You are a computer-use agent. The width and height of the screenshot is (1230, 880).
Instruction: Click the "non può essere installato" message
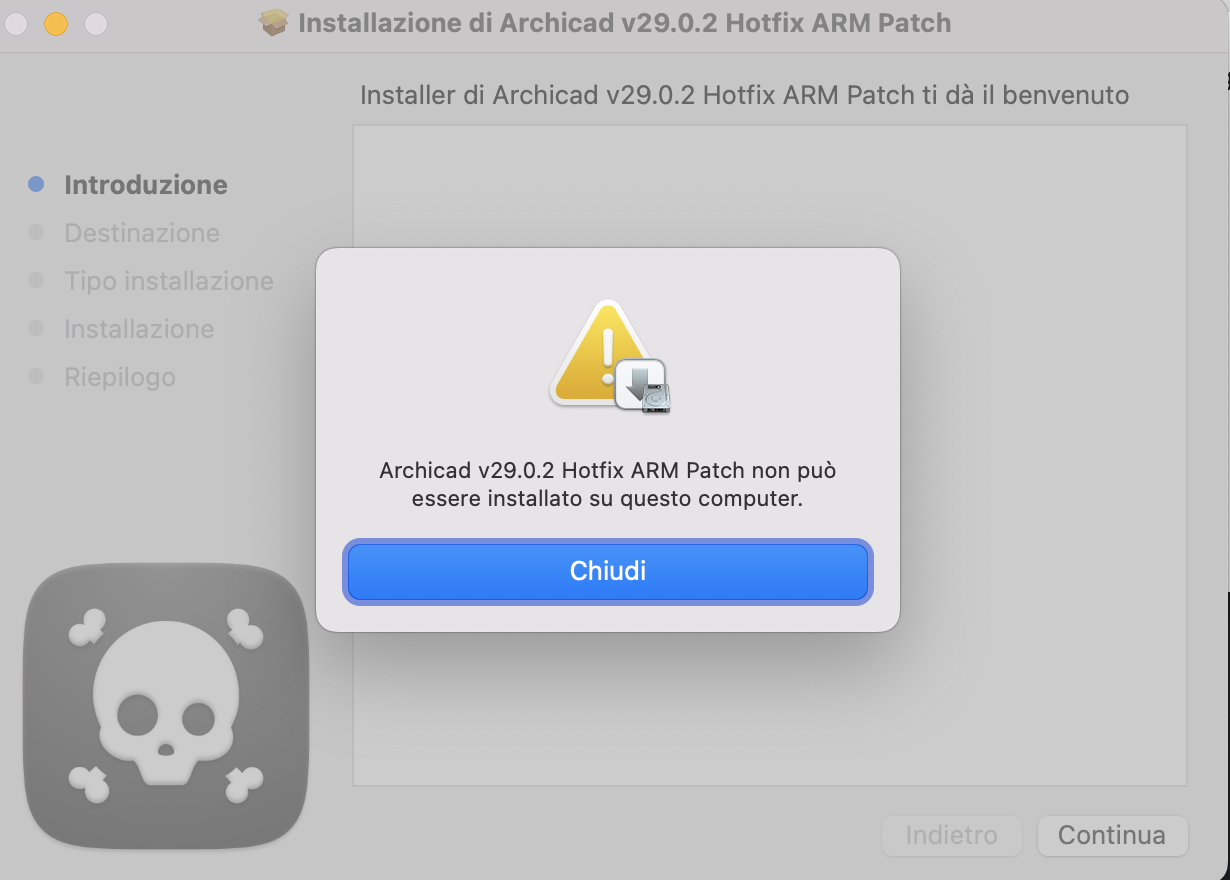coord(607,484)
